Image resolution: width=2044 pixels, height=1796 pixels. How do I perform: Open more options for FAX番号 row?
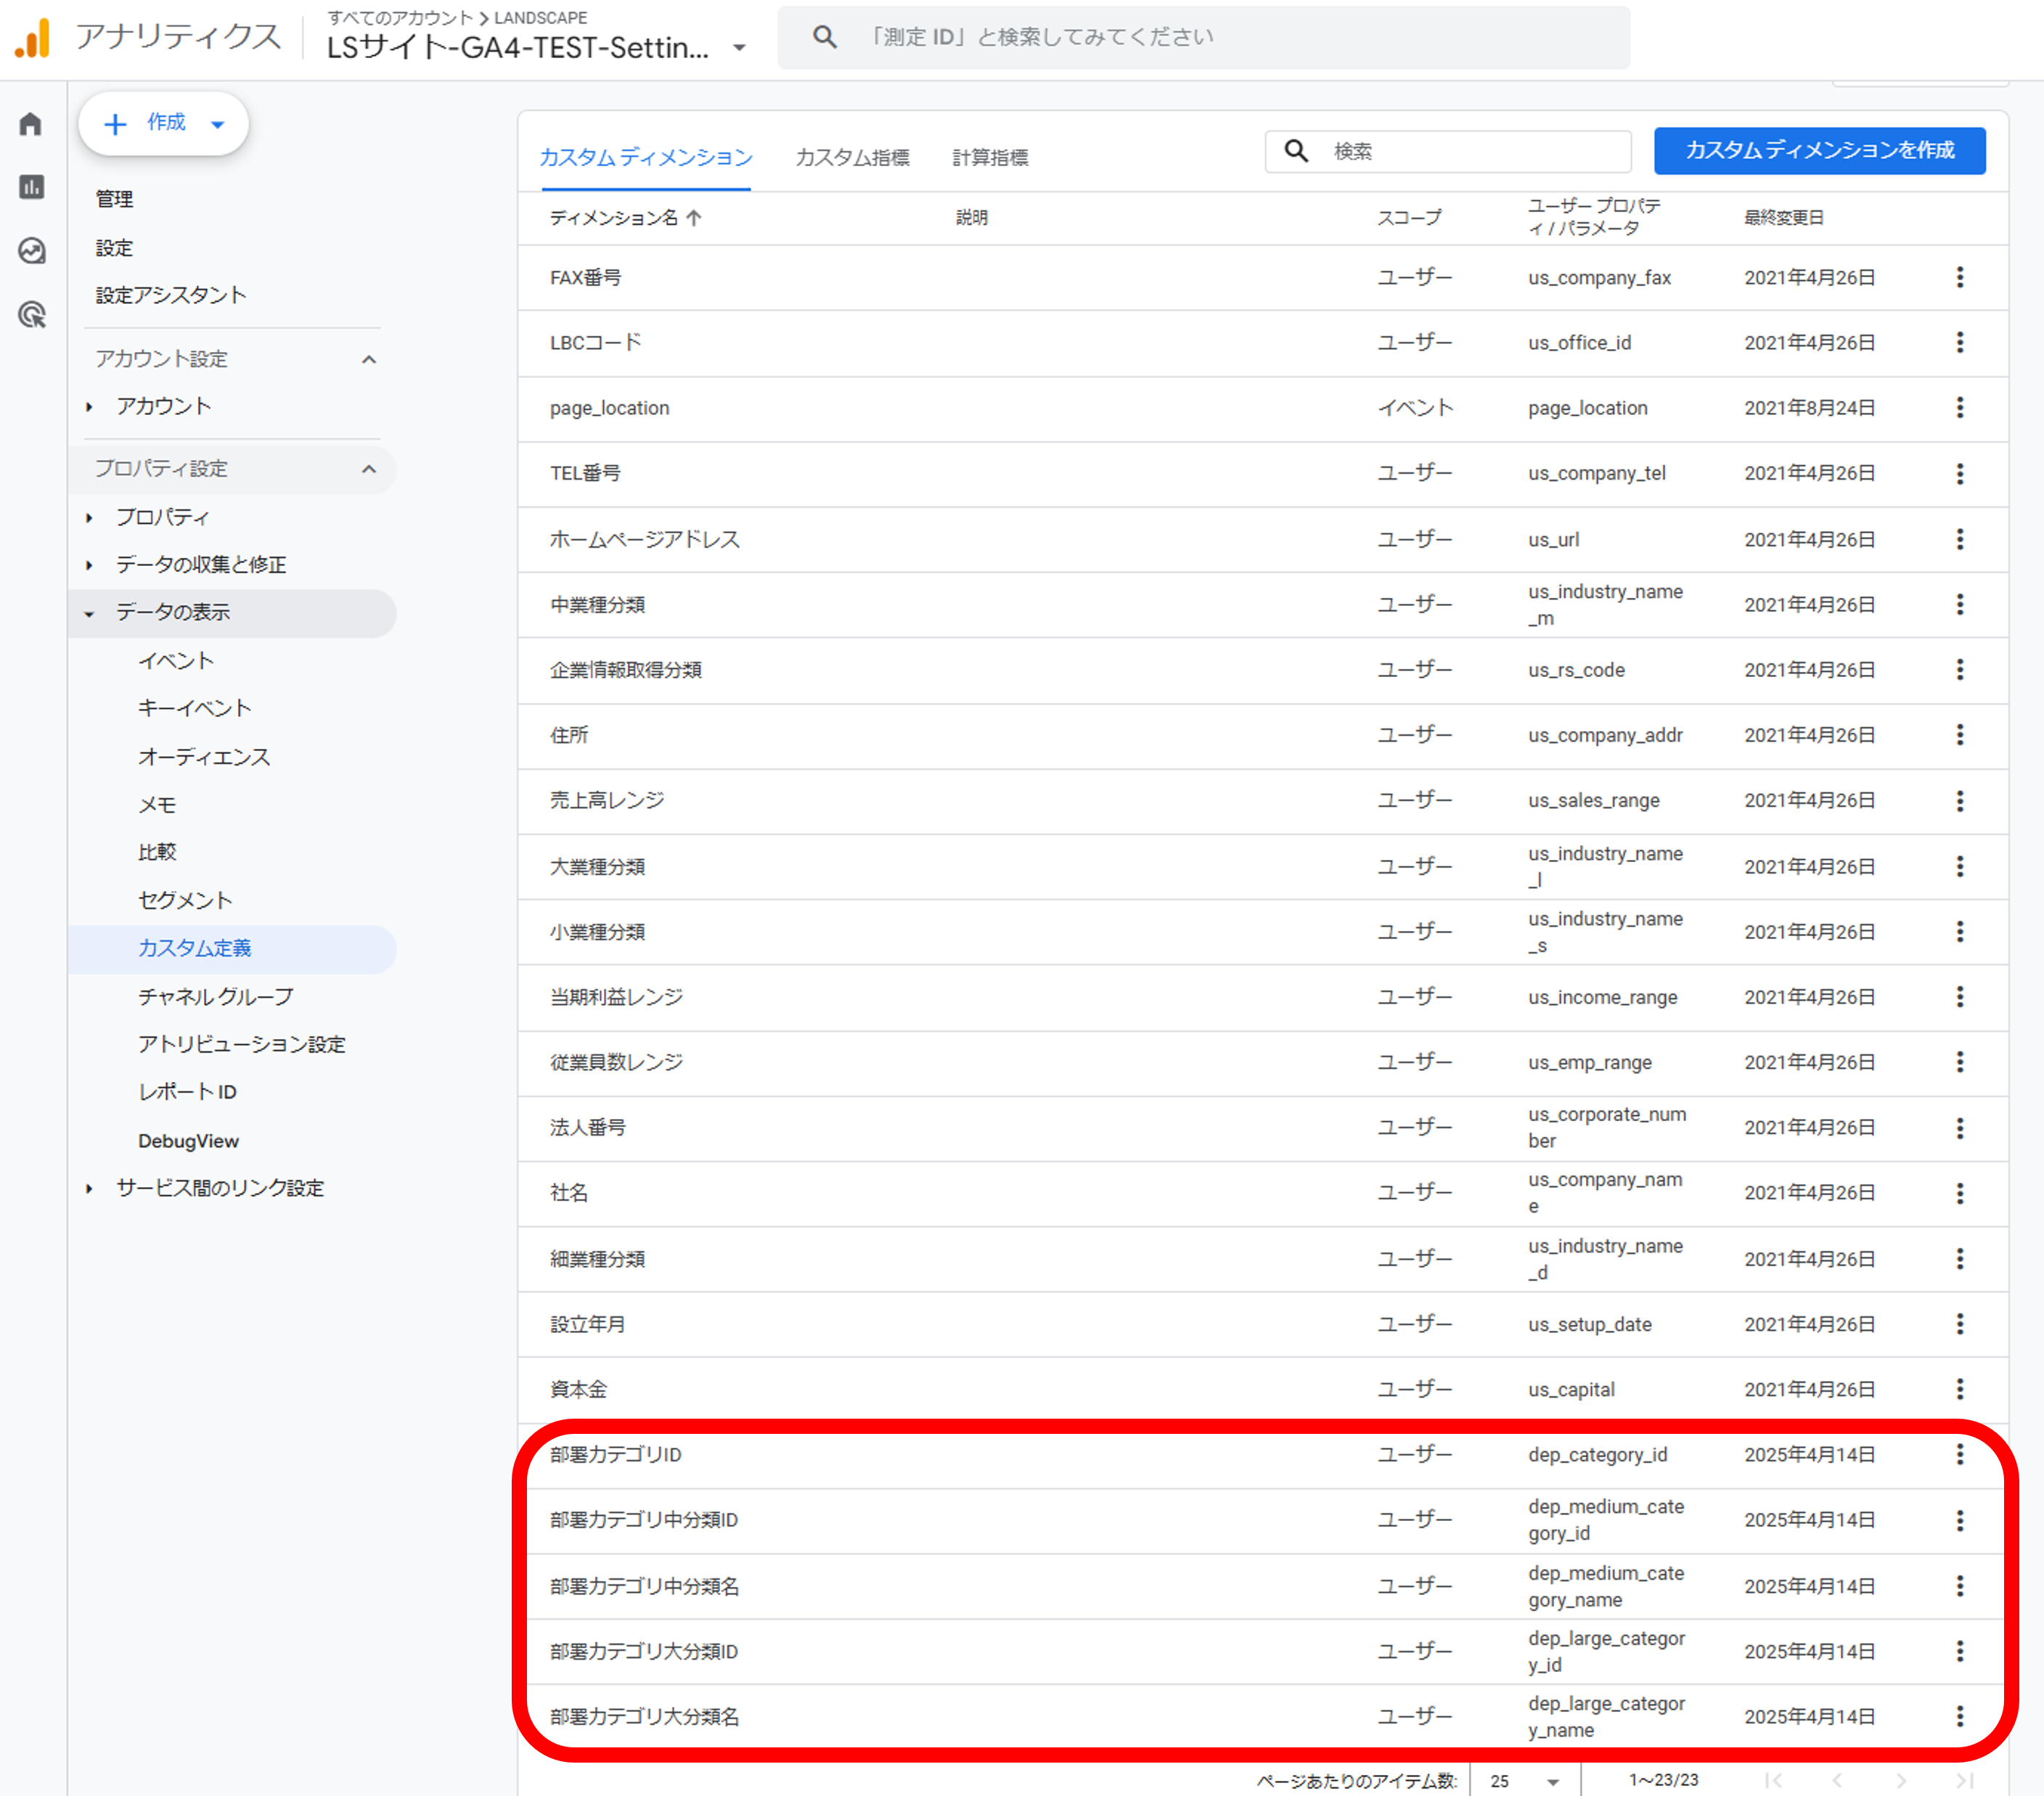pos(1960,277)
